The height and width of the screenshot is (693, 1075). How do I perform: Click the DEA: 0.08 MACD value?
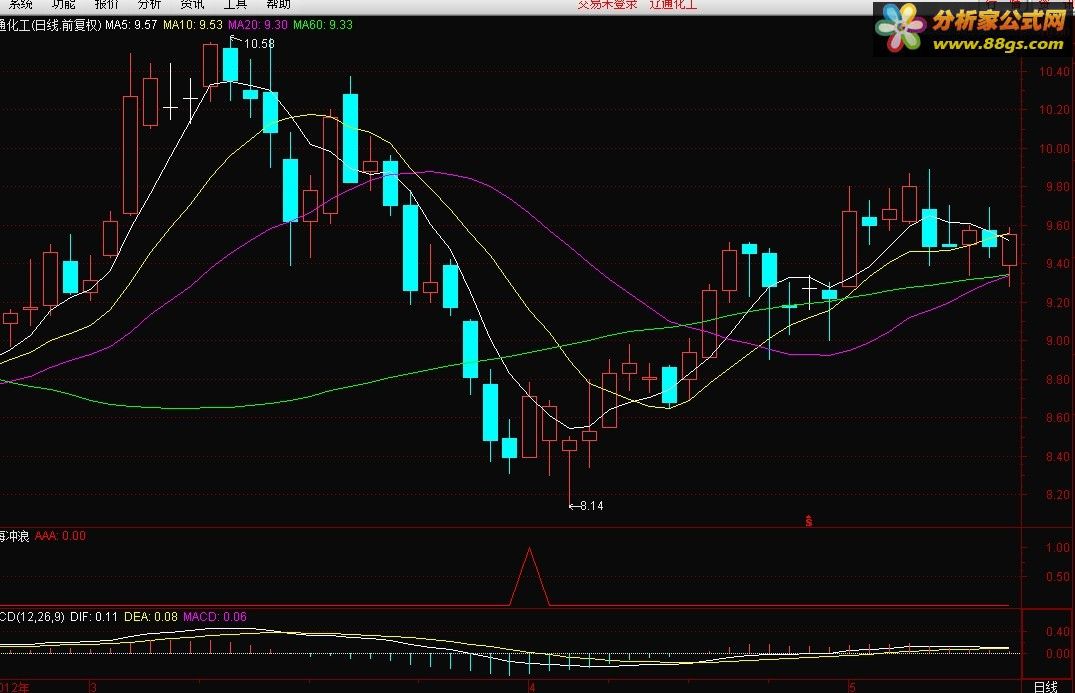click(151, 617)
